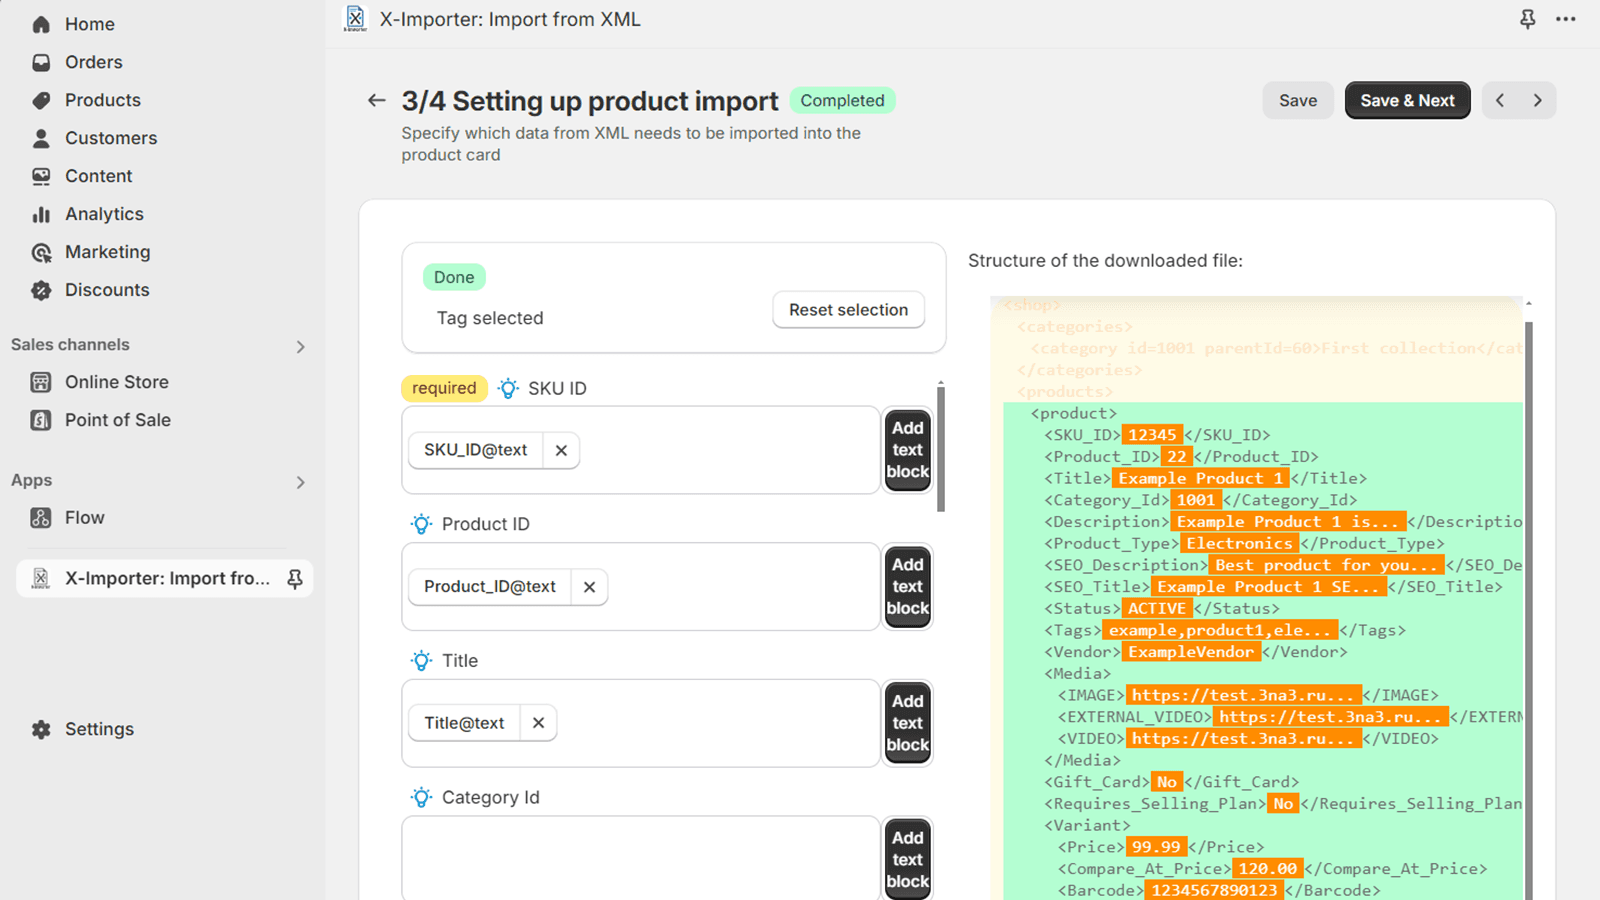Open the three-dots more options menu
1600x900 pixels.
point(1565,19)
